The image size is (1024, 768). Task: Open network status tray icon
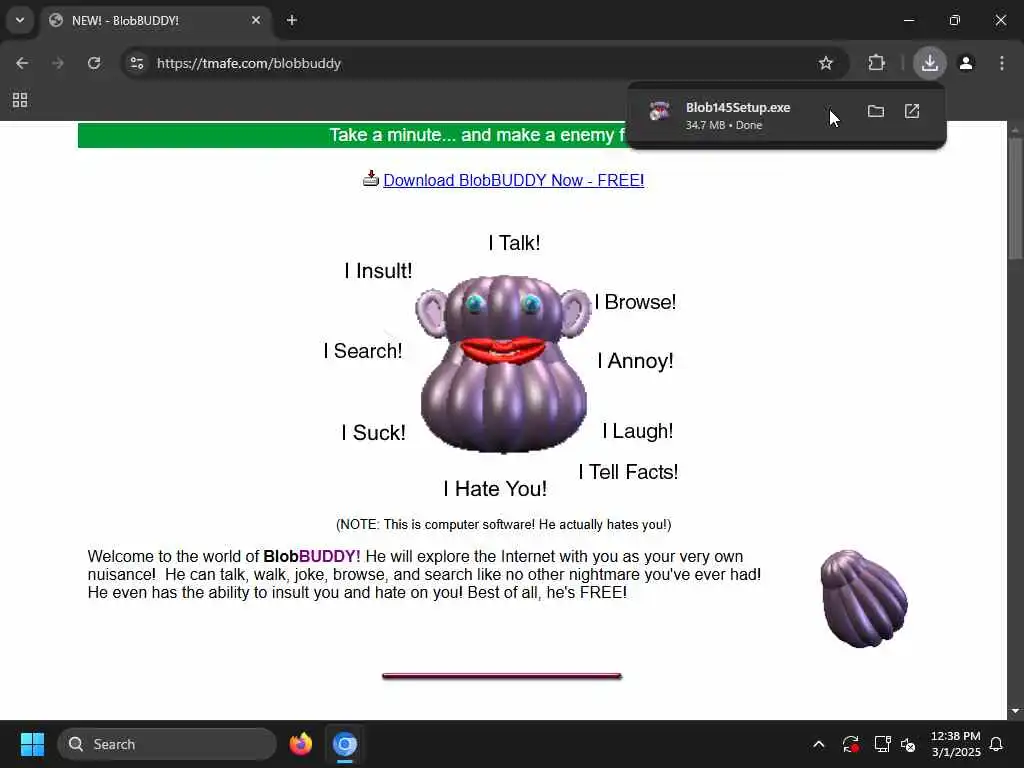(882, 744)
